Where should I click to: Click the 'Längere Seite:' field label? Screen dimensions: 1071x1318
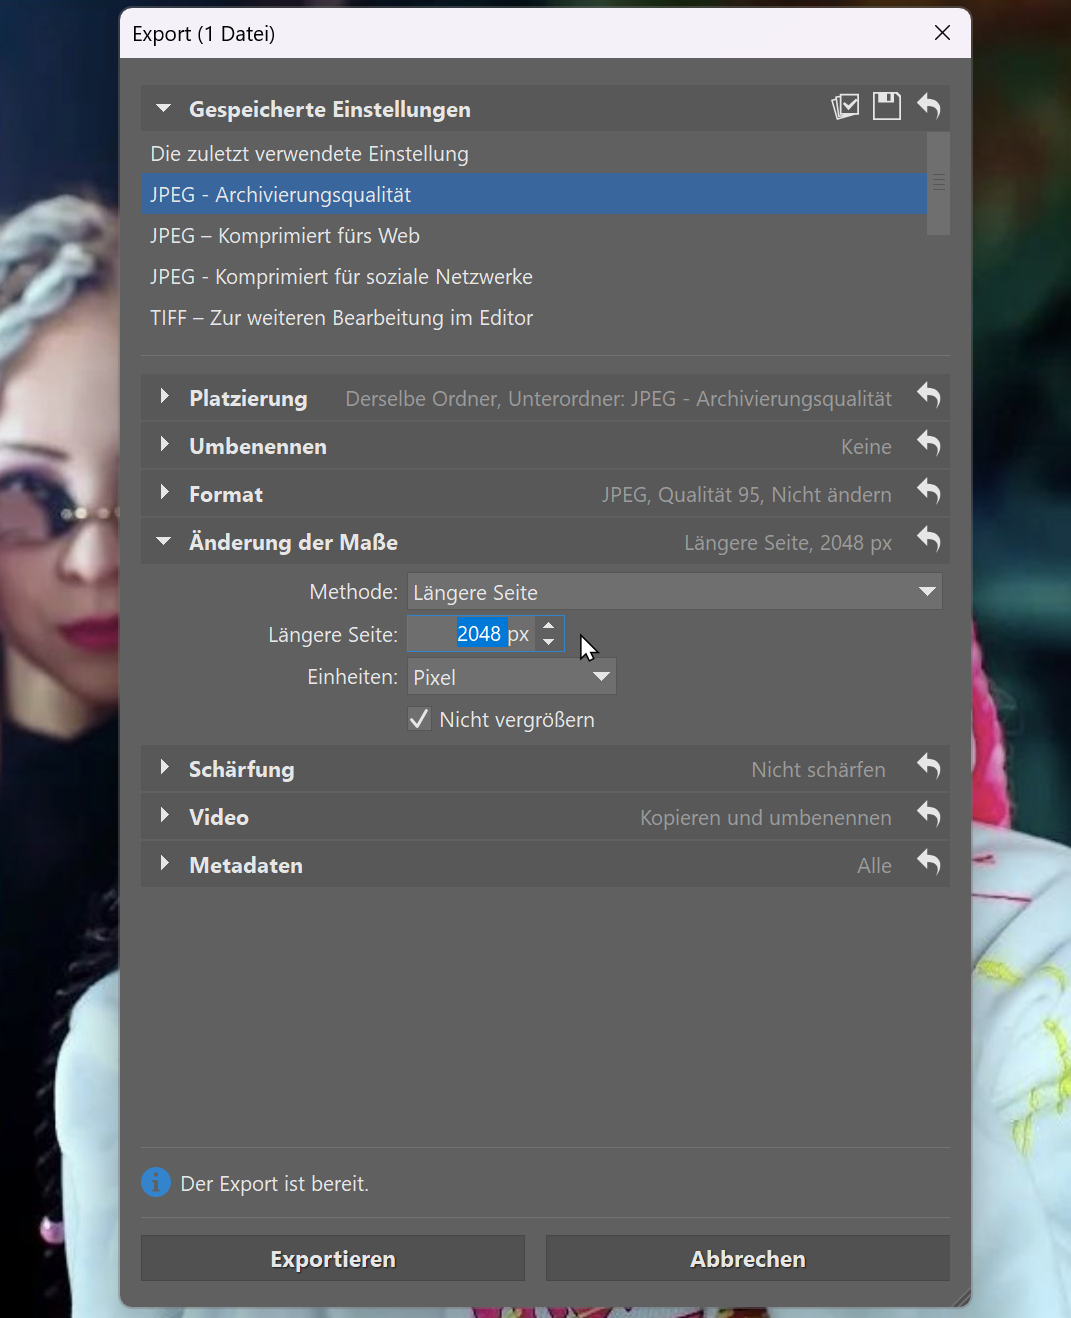[x=333, y=635]
